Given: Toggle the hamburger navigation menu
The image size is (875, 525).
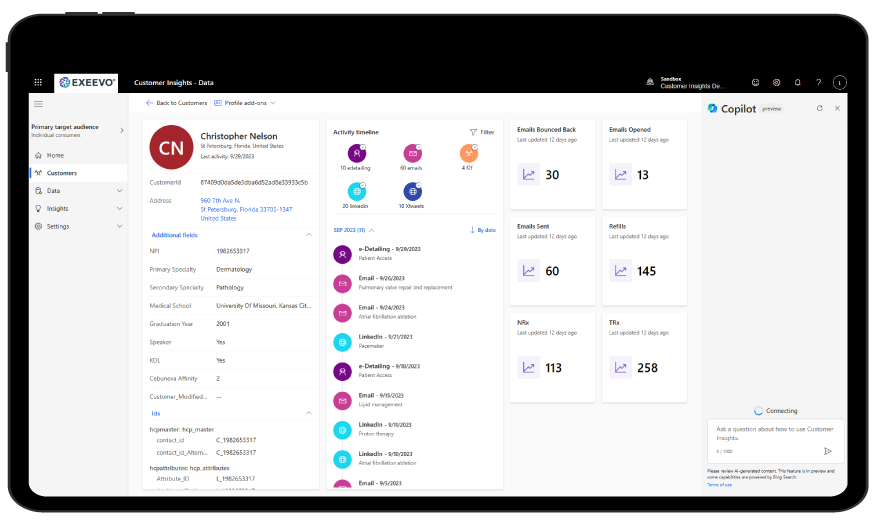Looking at the screenshot, I should point(39,104).
